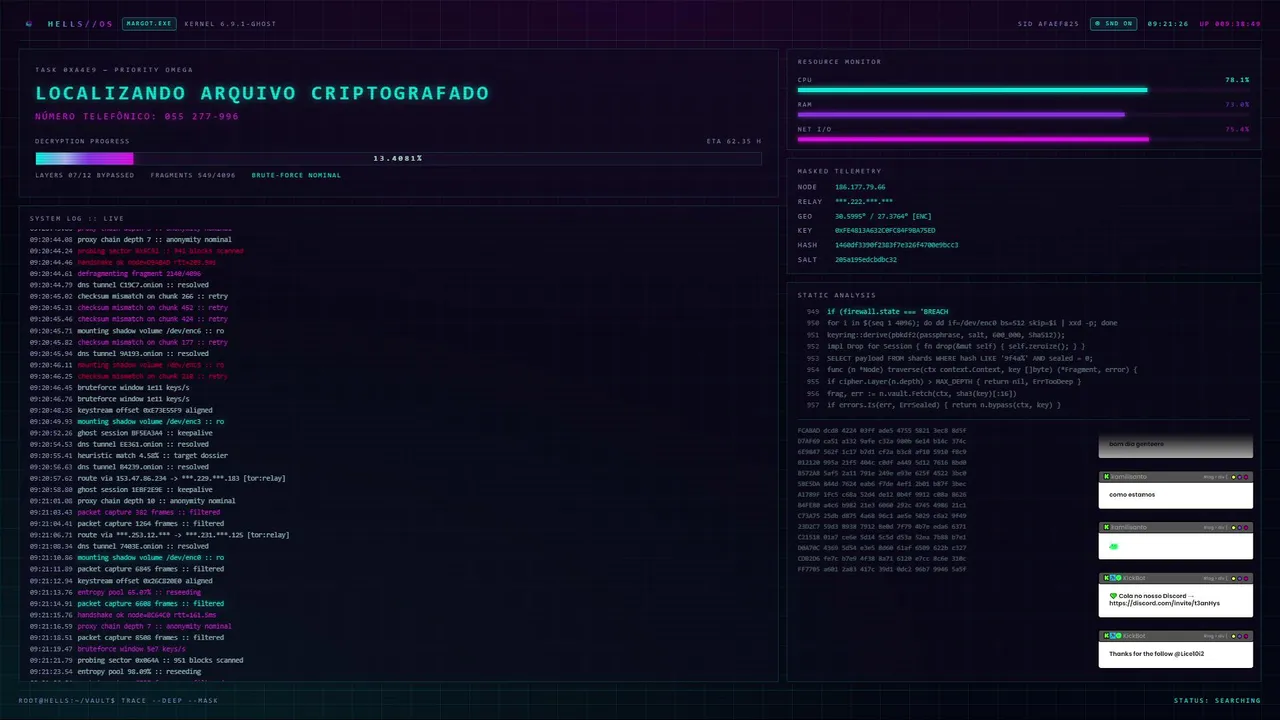Click the CPU percentage 78.1%
This screenshot has width=1280, height=720.
point(1237,80)
